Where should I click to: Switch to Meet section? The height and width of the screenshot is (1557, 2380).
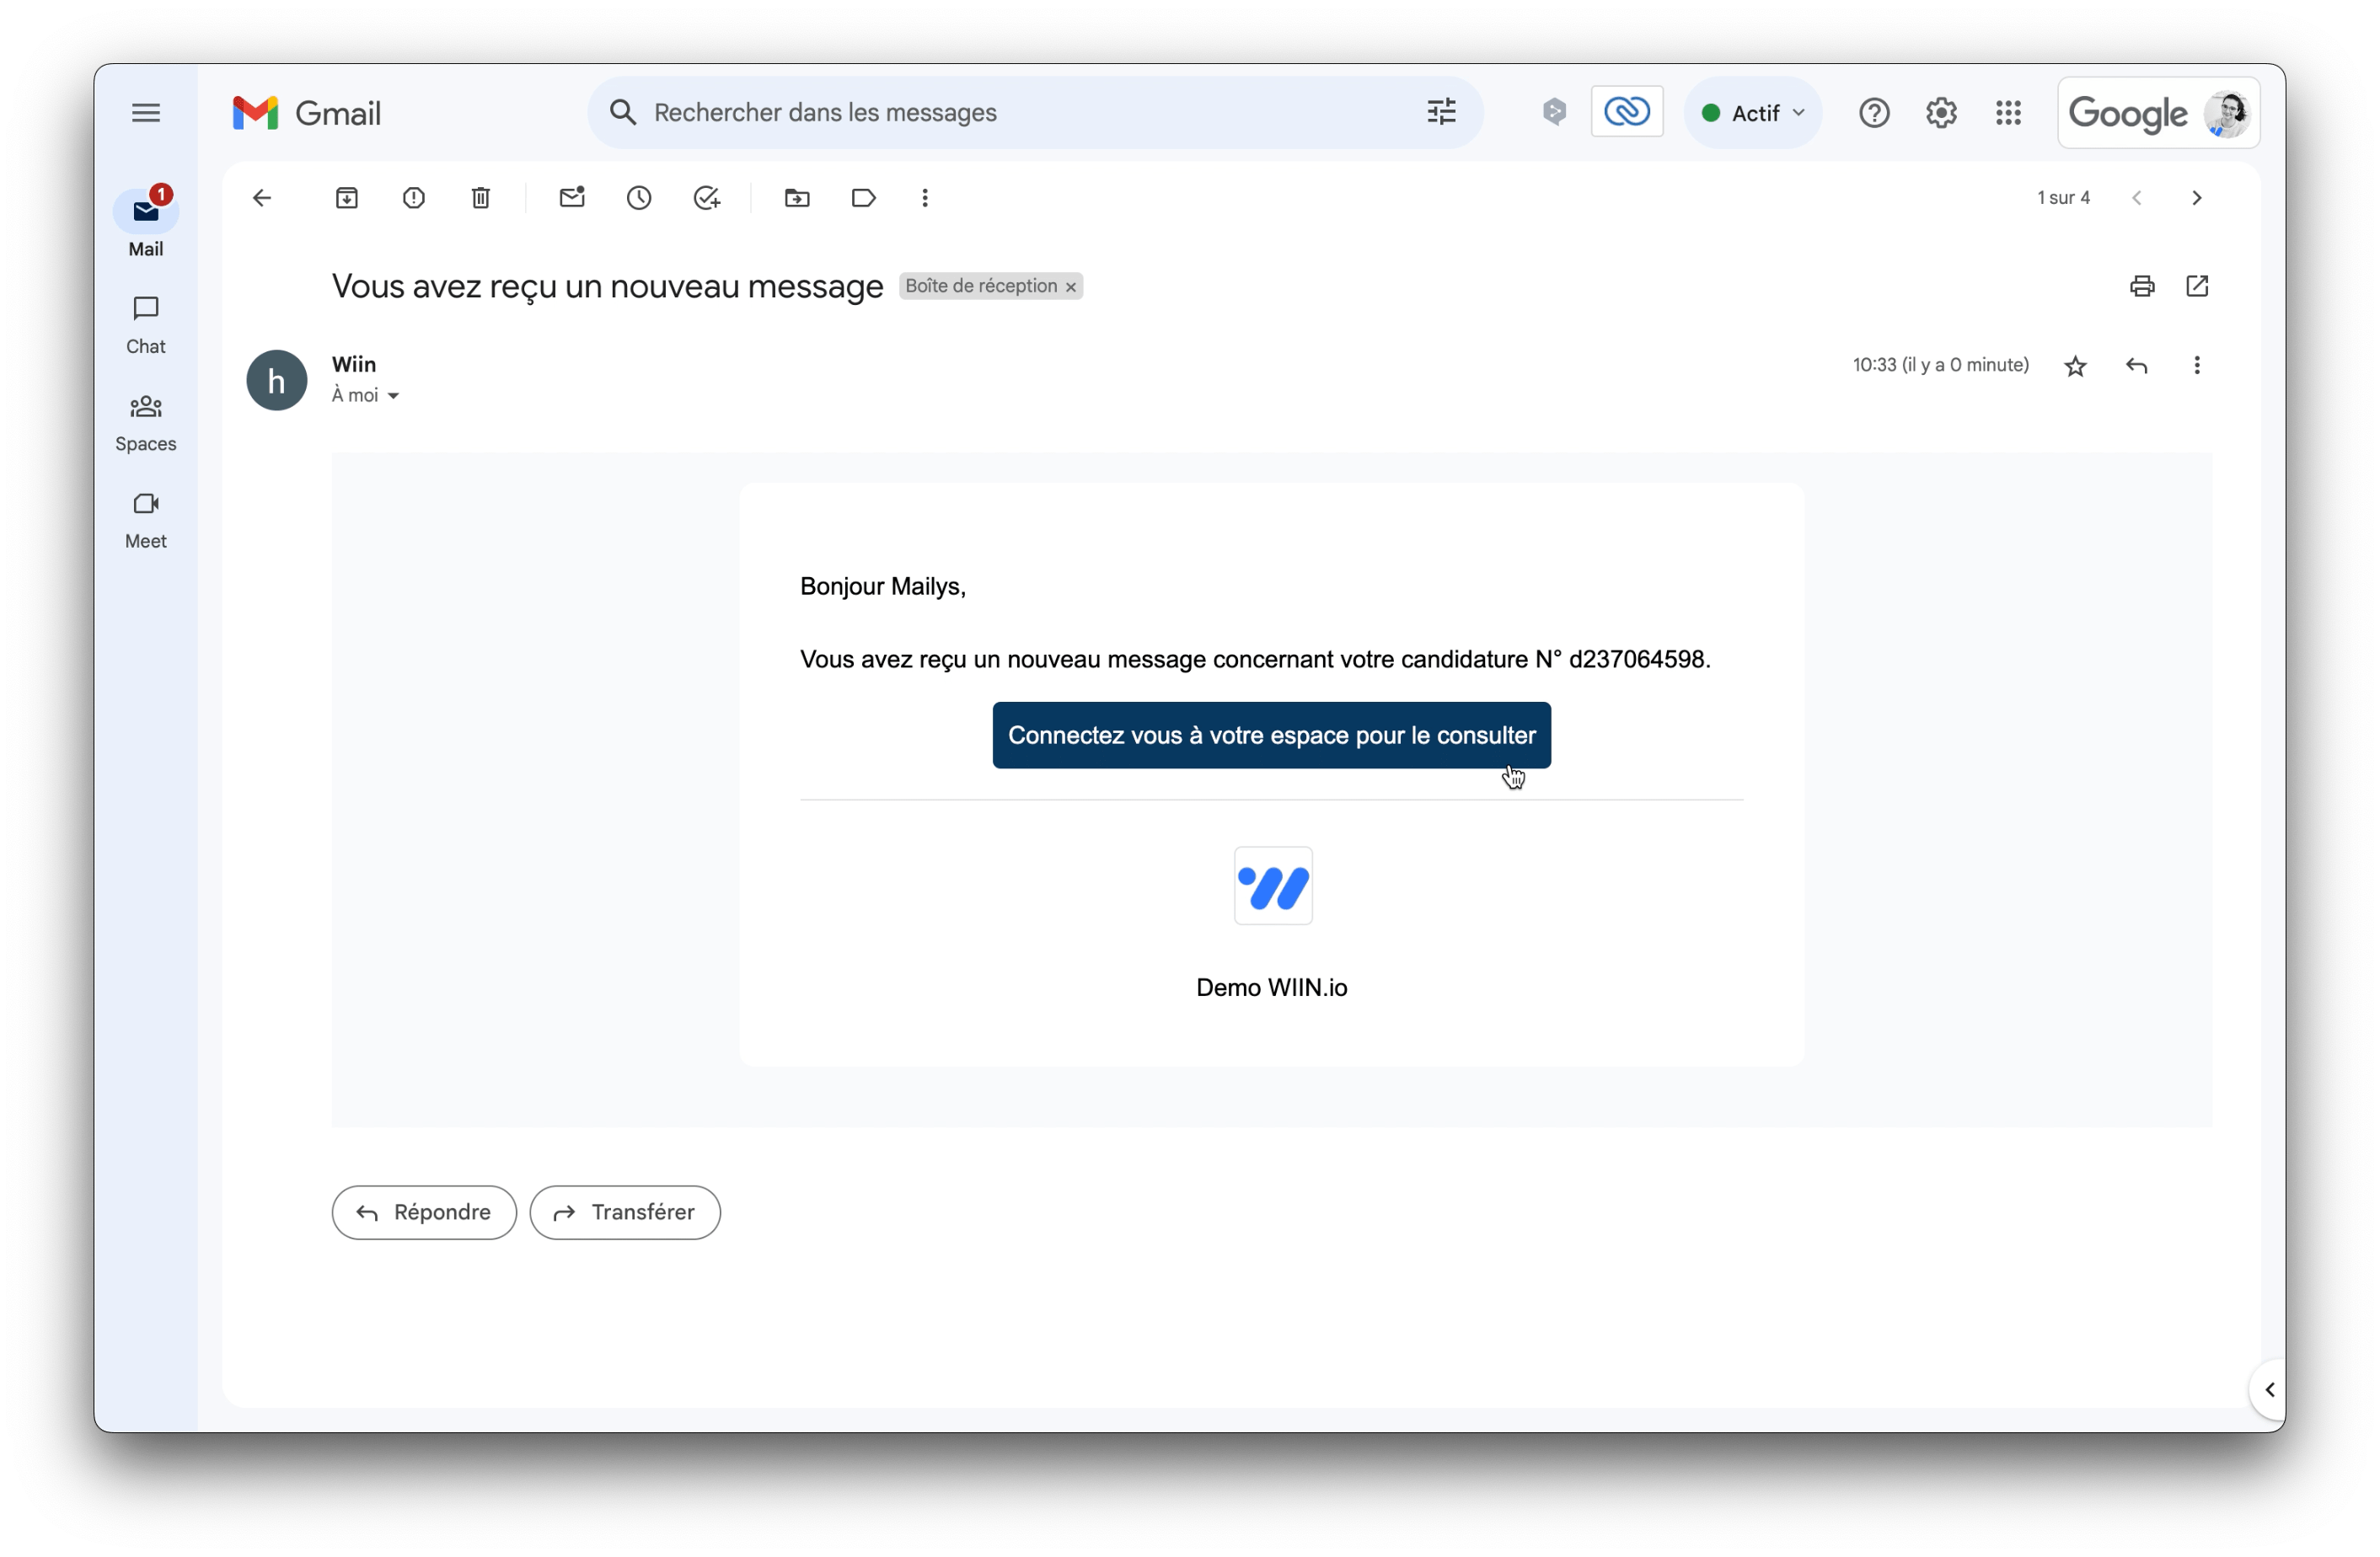(146, 520)
